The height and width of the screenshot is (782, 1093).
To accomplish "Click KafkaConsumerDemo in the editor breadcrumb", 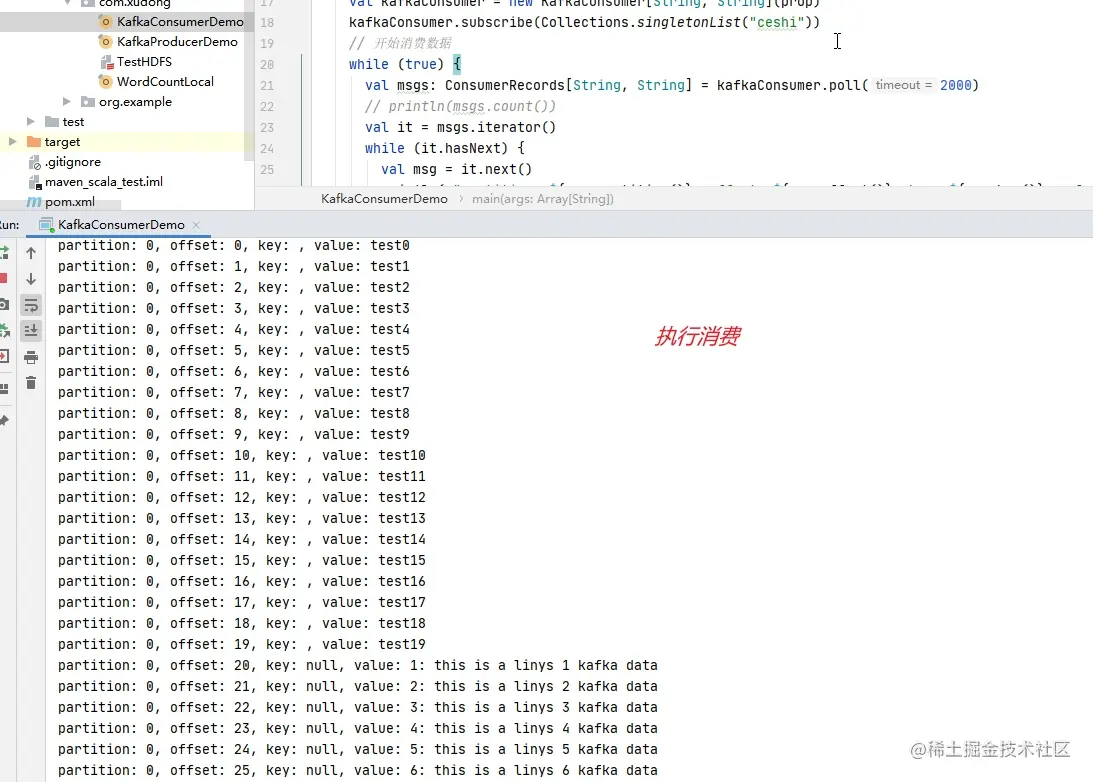I will pos(384,199).
